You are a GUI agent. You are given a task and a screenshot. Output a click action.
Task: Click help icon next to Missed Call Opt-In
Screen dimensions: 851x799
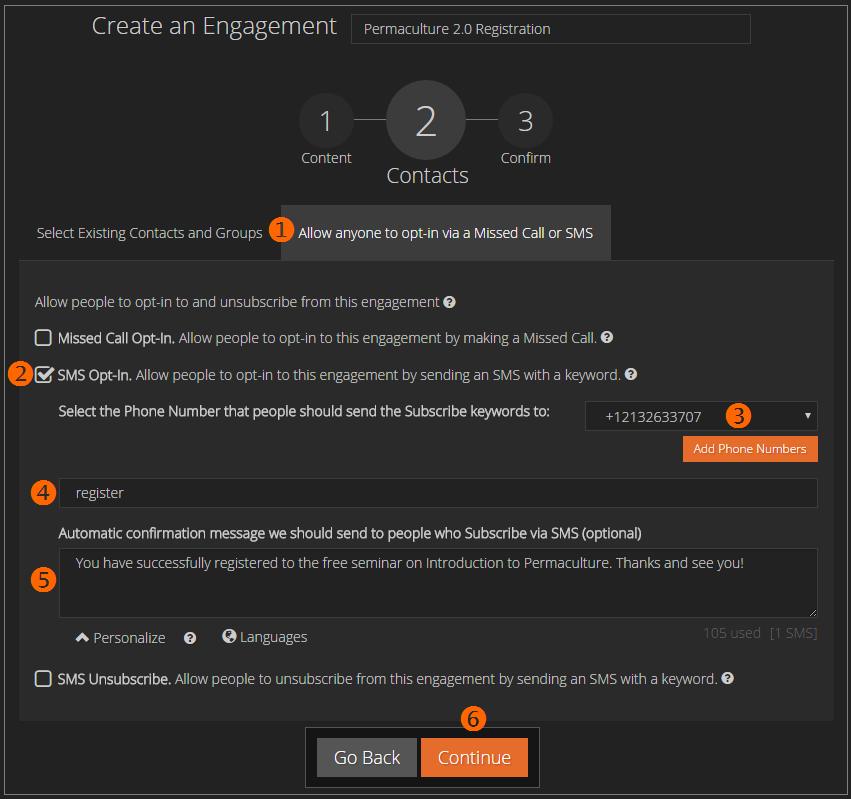click(607, 338)
